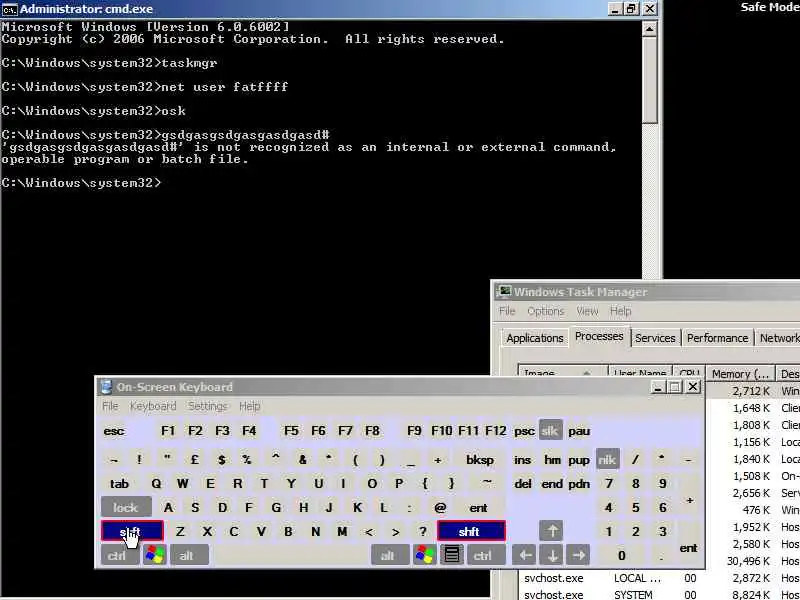Click the cmd.exe title bar icon
This screenshot has width=800, height=600.
click(x=10, y=9)
